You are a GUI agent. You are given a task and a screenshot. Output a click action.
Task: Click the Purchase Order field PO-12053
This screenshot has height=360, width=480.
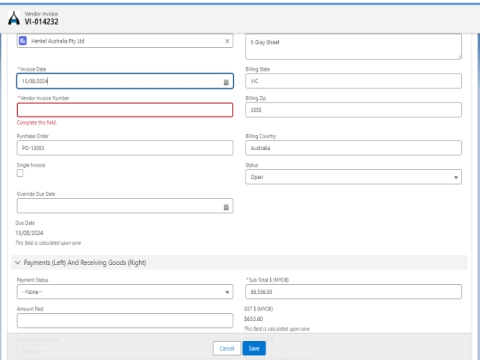(x=125, y=148)
